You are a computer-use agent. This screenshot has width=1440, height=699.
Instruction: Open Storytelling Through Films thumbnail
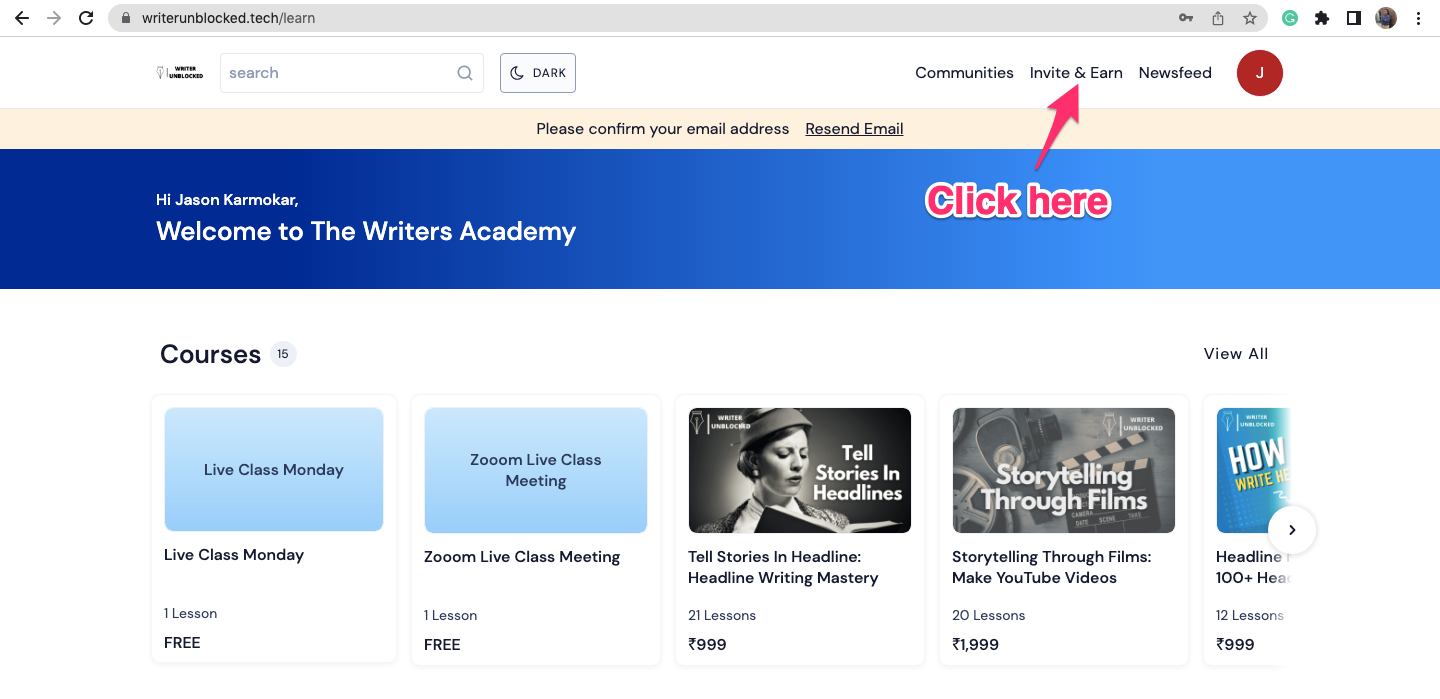click(x=1064, y=470)
